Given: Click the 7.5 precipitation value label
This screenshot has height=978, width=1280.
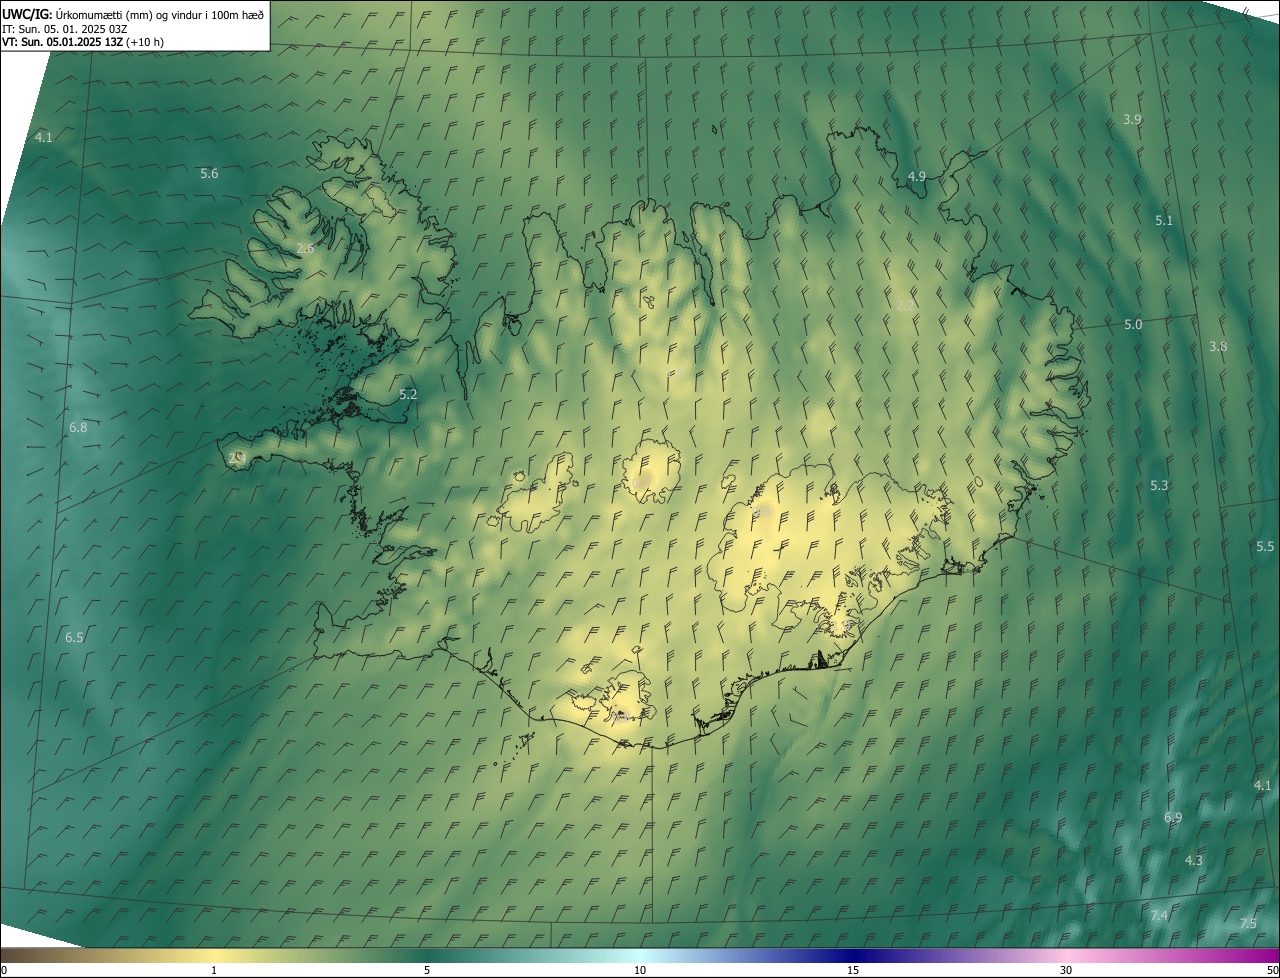Looking at the screenshot, I should pyautogui.click(x=1248, y=924).
